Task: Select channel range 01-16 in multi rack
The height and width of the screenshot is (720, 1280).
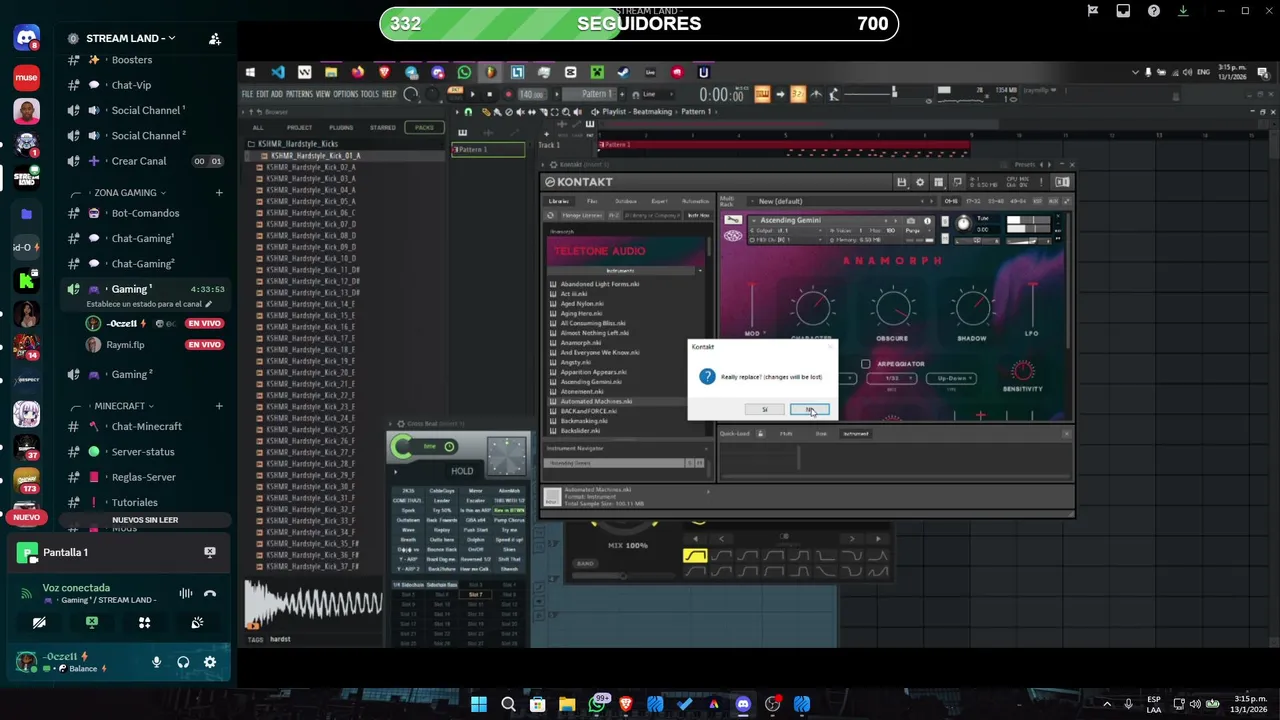Action: [950, 201]
